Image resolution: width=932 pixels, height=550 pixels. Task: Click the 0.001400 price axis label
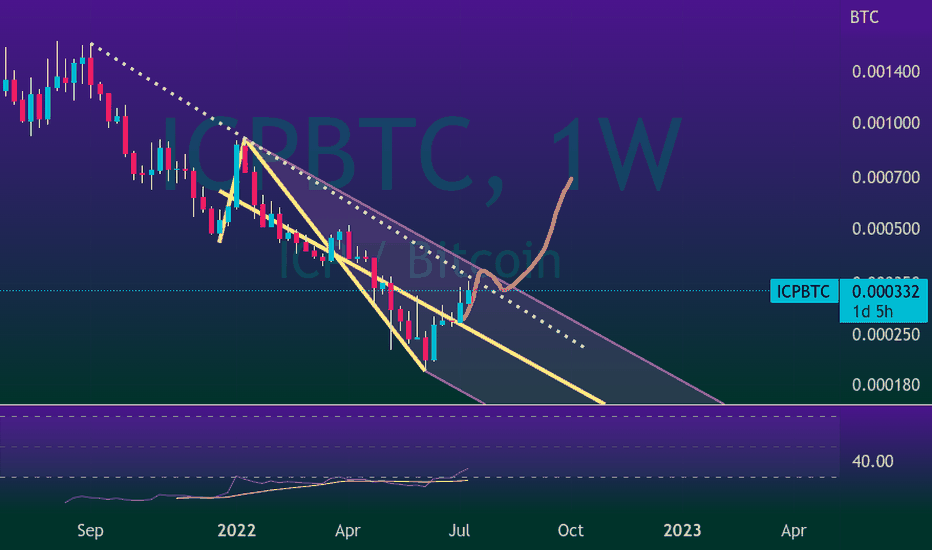point(886,72)
